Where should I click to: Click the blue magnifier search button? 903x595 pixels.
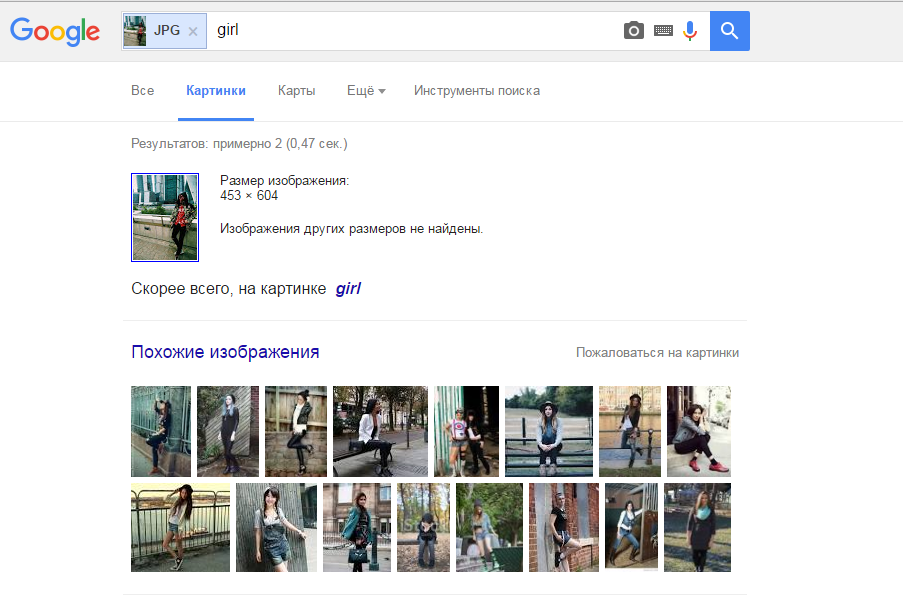730,31
